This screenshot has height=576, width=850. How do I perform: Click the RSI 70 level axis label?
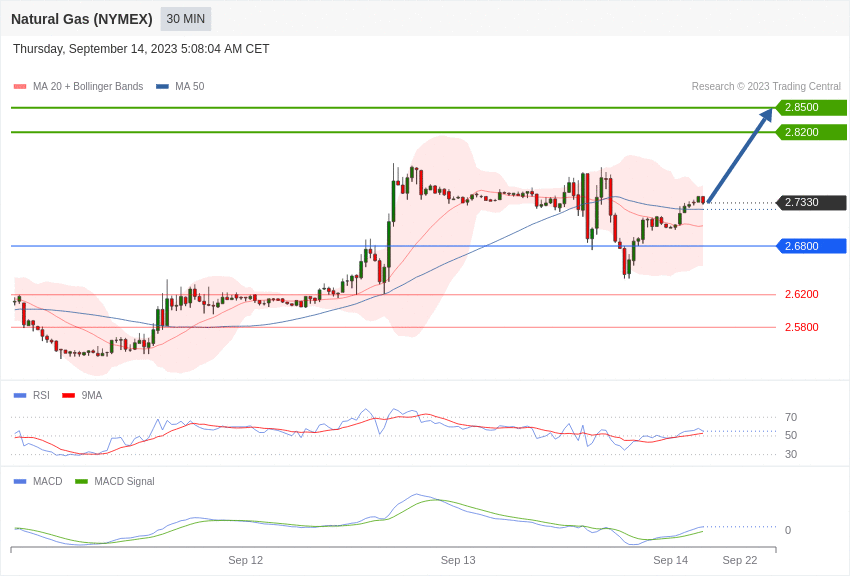[791, 417]
